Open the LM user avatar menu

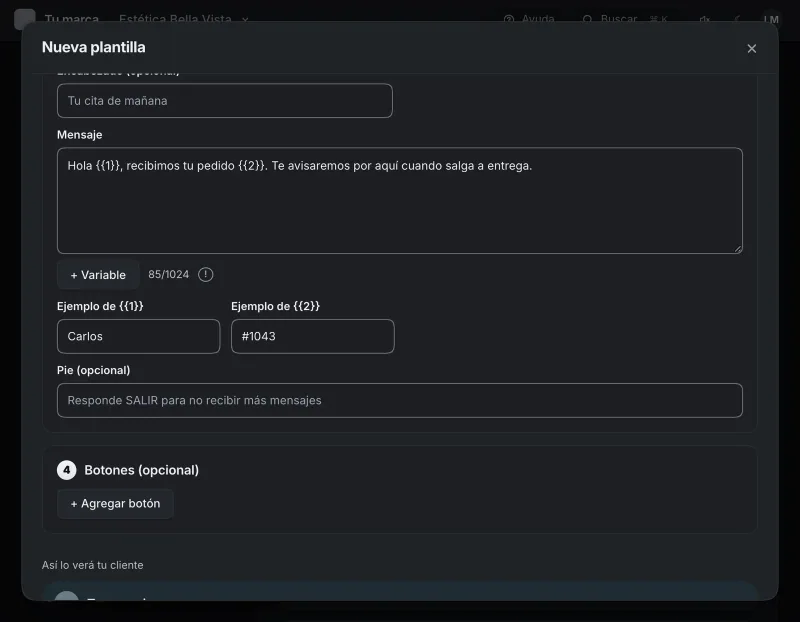(x=771, y=19)
